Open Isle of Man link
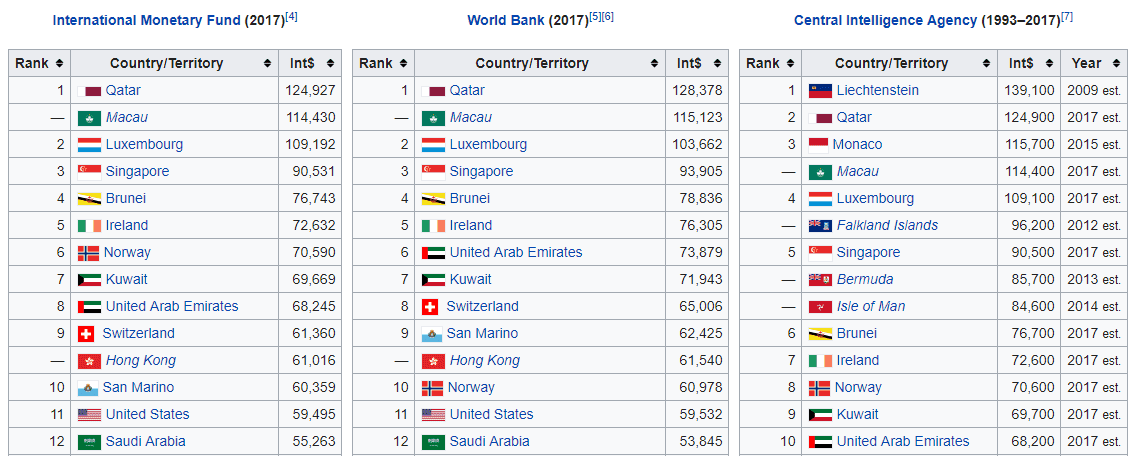The height and width of the screenshot is (456, 1135). [871, 307]
